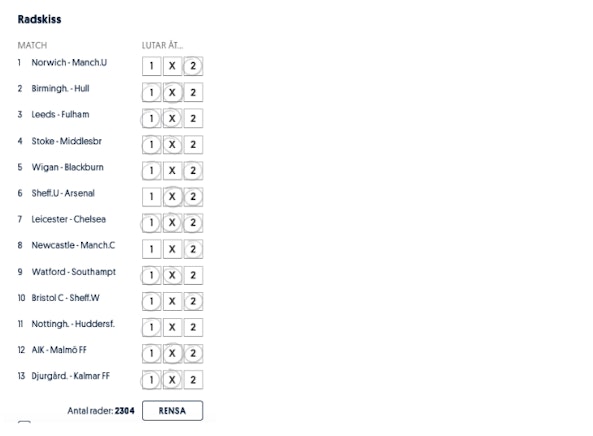593x436 pixels.
Task: Select X for Newcastle - Manch.C match
Action: click(172, 249)
